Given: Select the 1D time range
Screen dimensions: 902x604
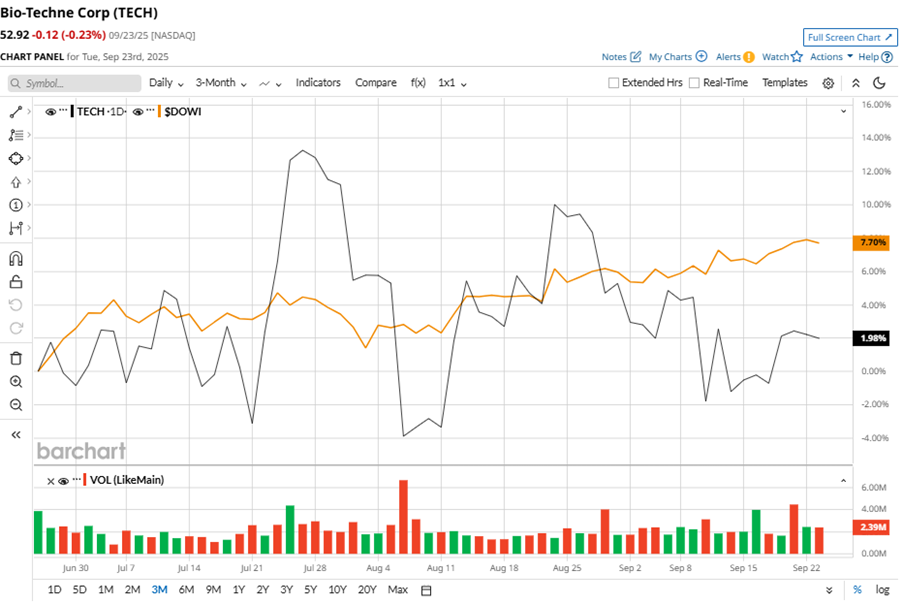Looking at the screenshot, I should (x=54, y=590).
